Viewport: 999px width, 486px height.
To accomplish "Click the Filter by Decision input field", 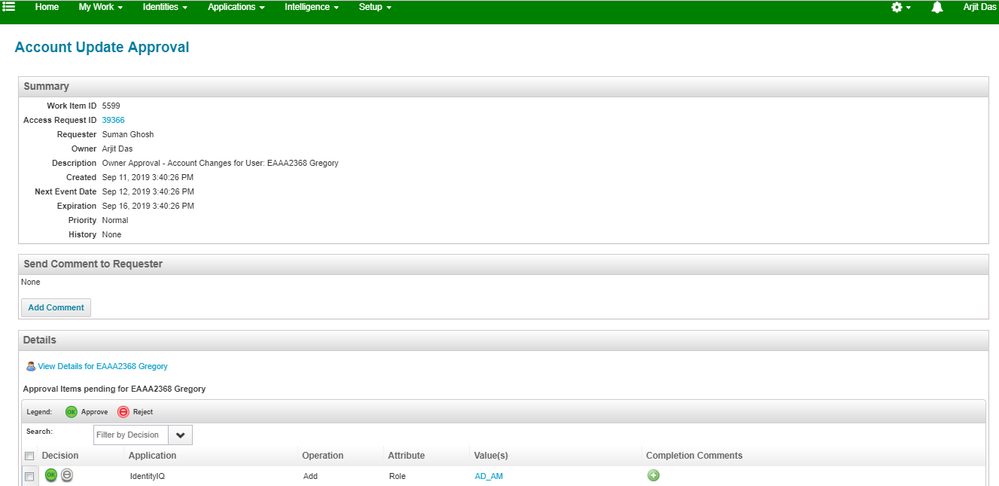I will tap(129, 435).
